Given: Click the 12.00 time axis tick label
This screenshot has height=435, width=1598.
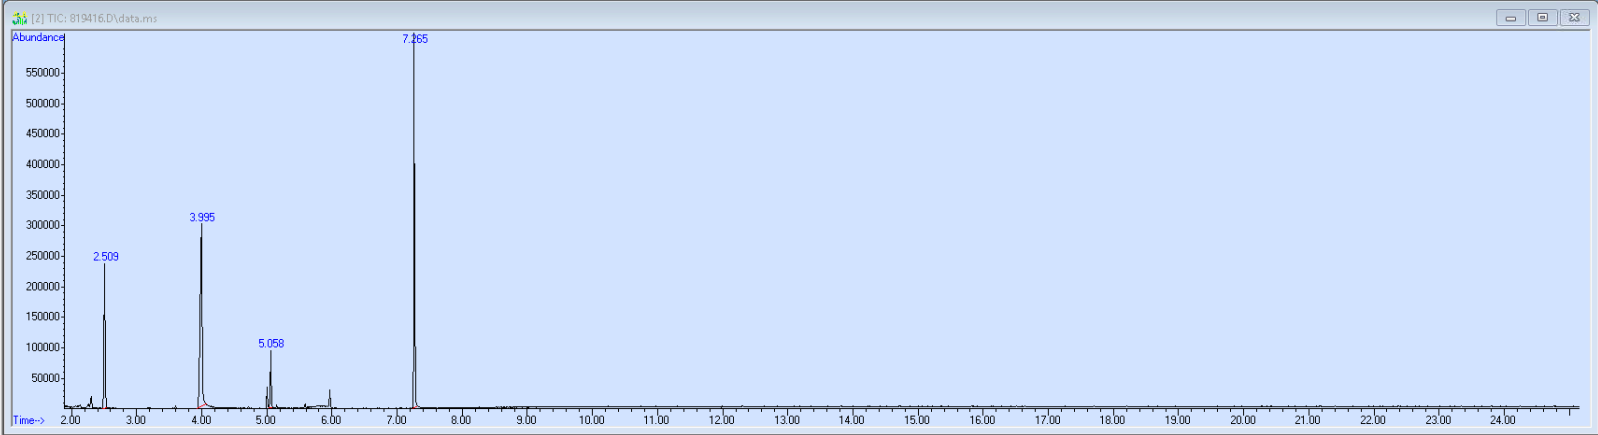Looking at the screenshot, I should pos(722,420).
